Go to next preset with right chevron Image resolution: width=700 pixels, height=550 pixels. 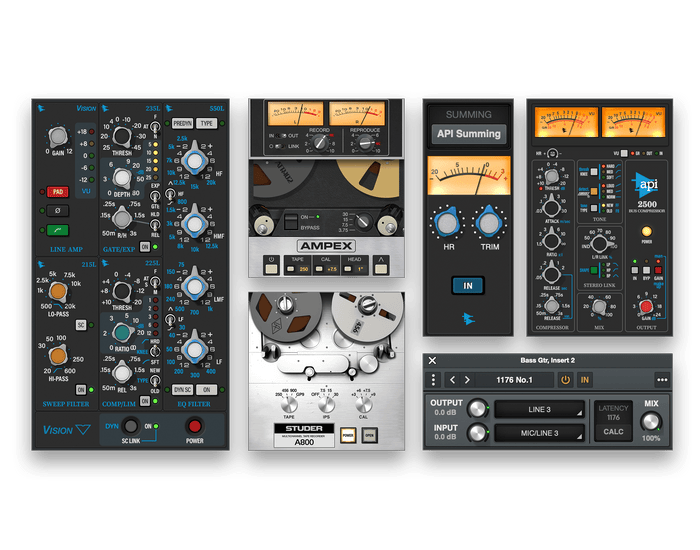pyautogui.click(x=467, y=380)
